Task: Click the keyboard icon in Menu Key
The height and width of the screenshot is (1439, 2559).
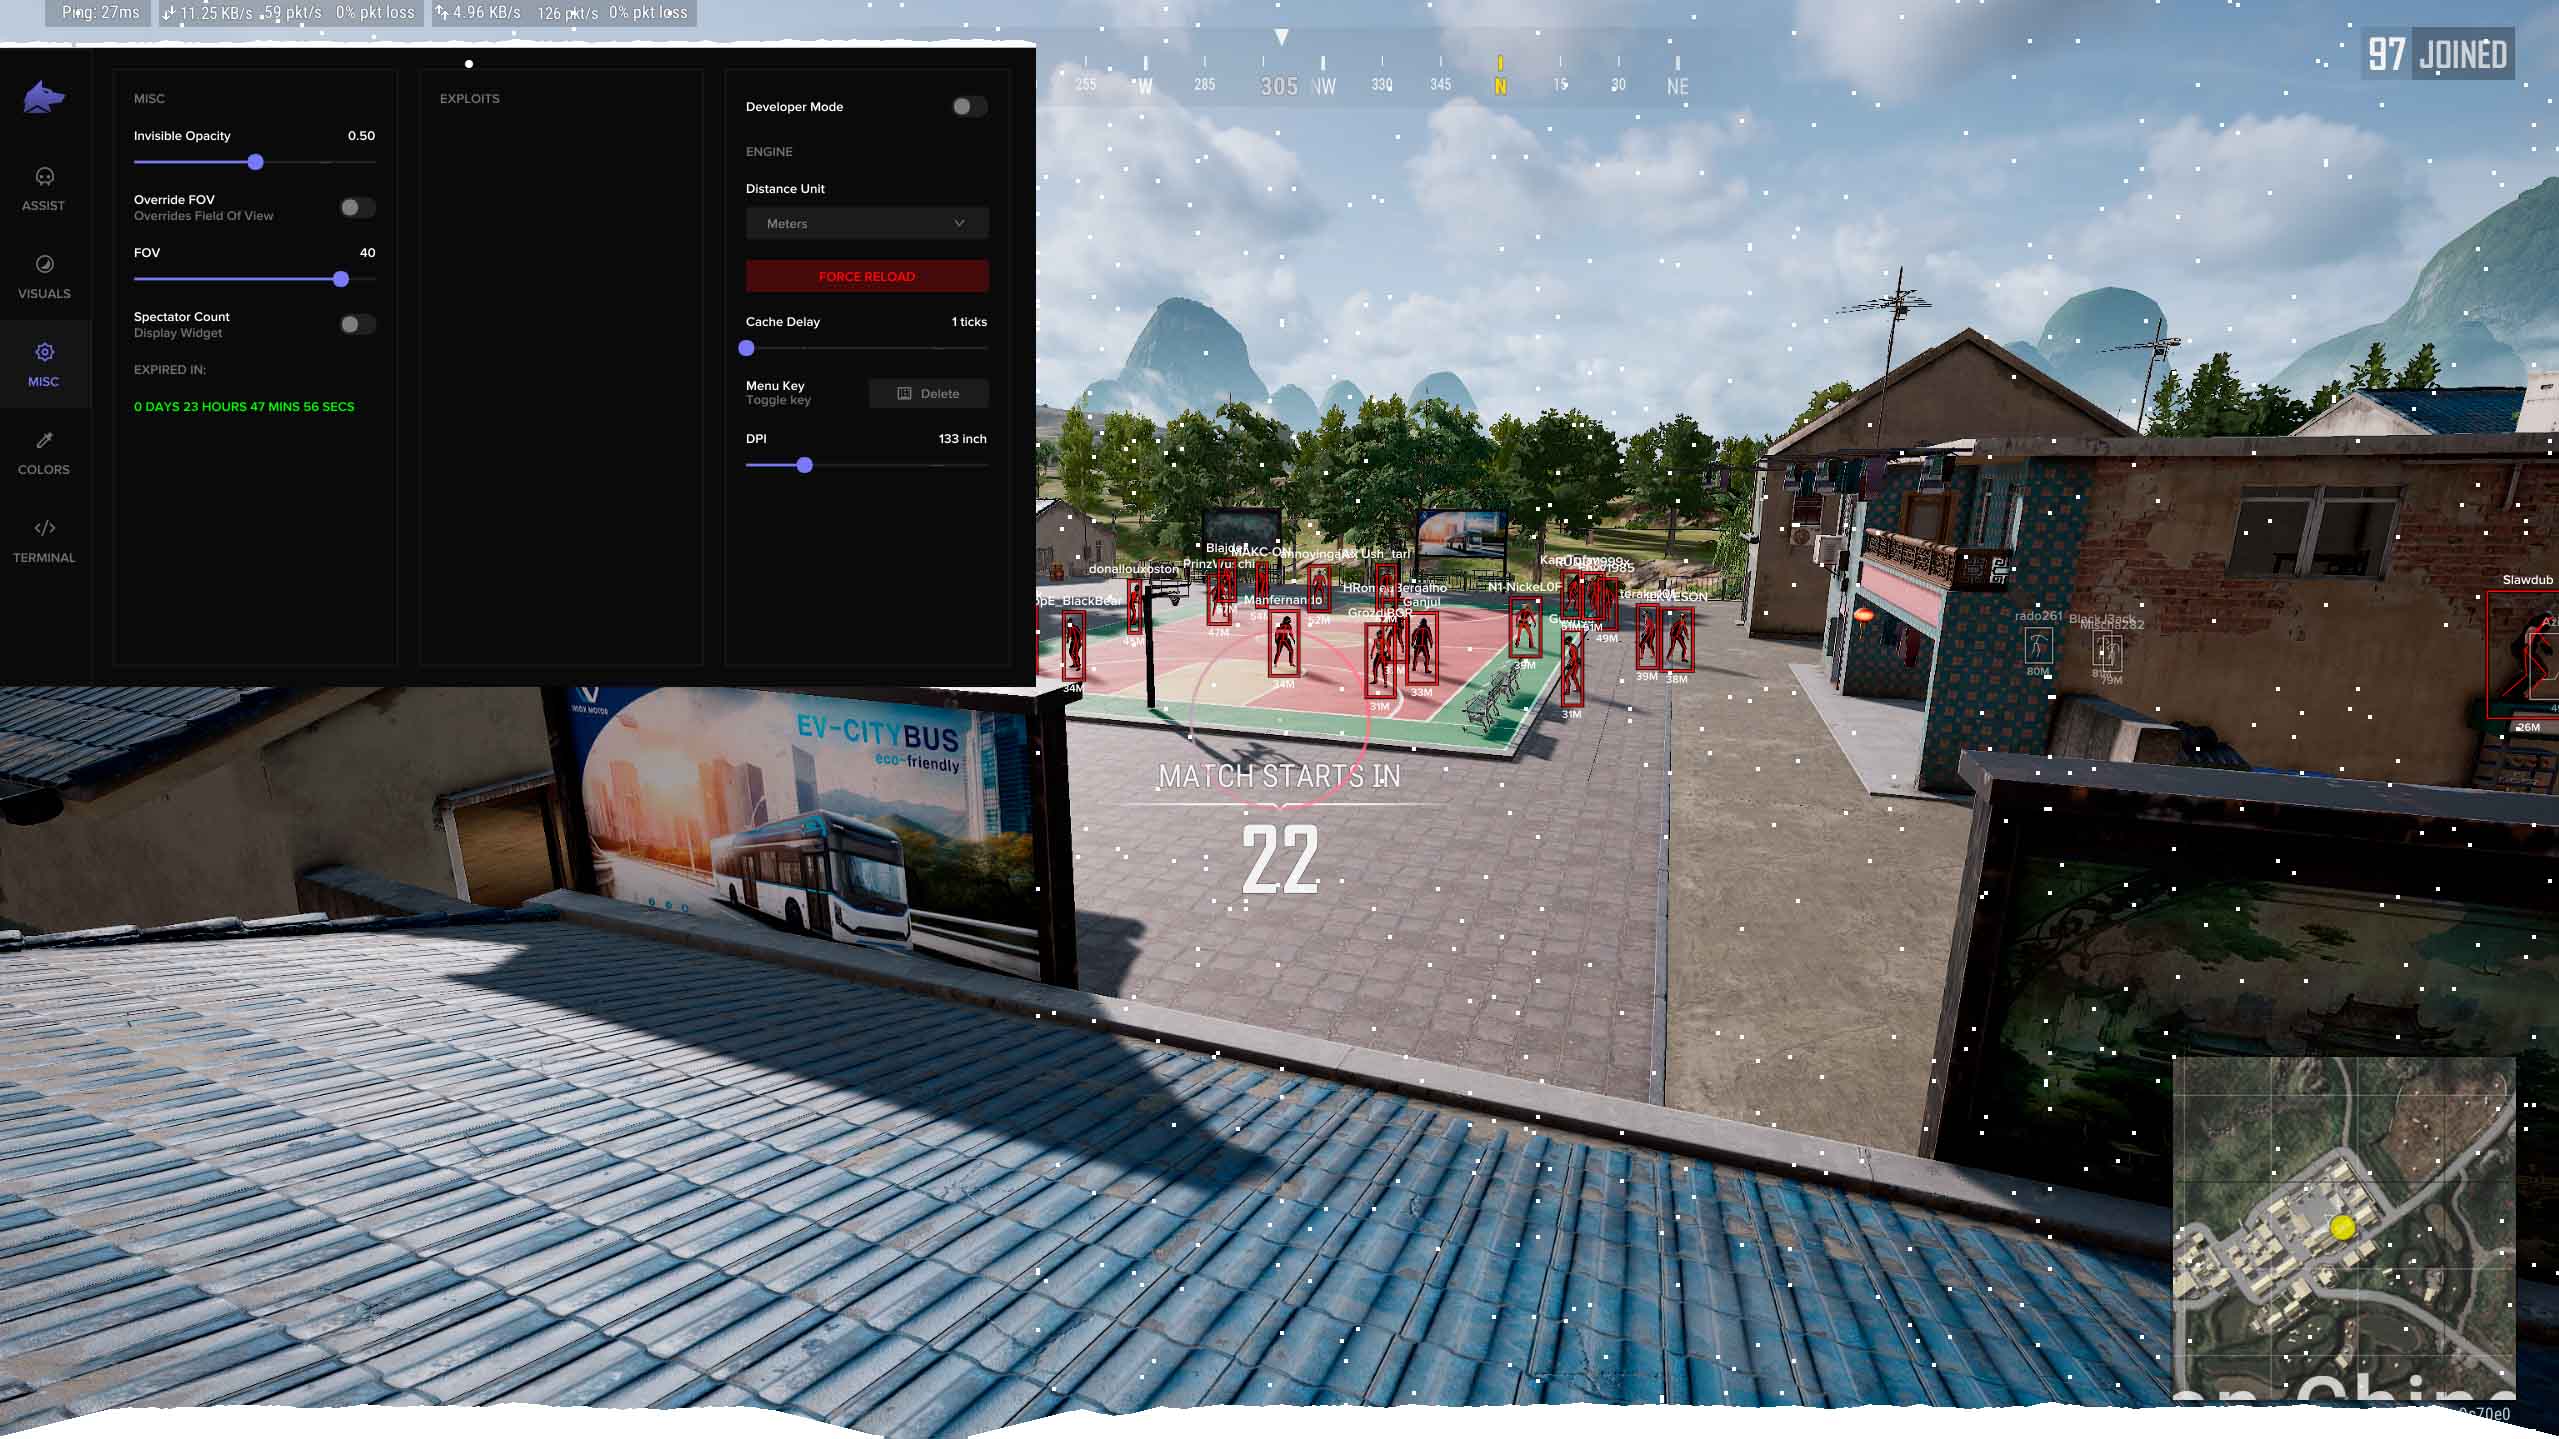Action: tap(904, 394)
